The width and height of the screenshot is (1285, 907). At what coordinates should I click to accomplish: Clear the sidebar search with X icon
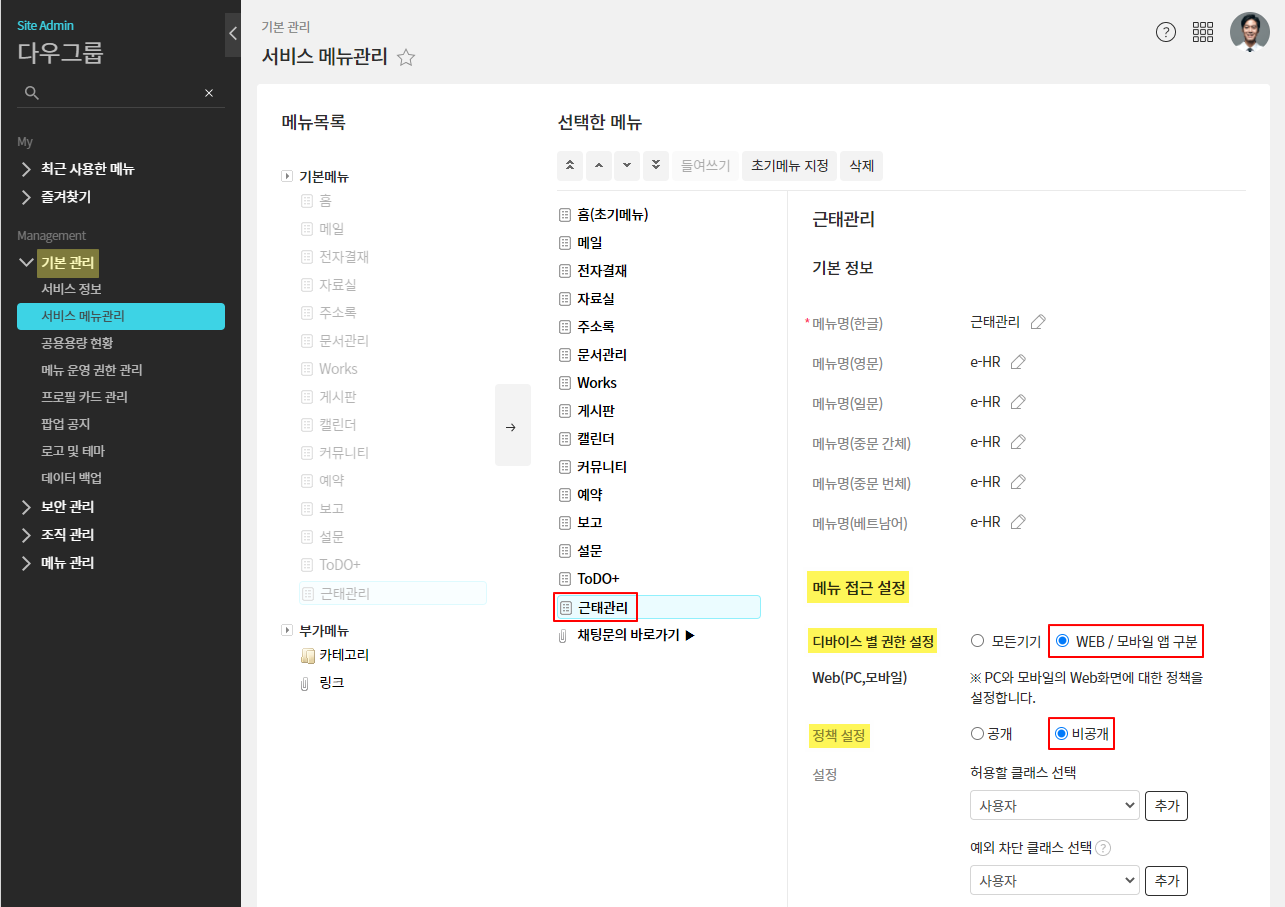point(209,93)
